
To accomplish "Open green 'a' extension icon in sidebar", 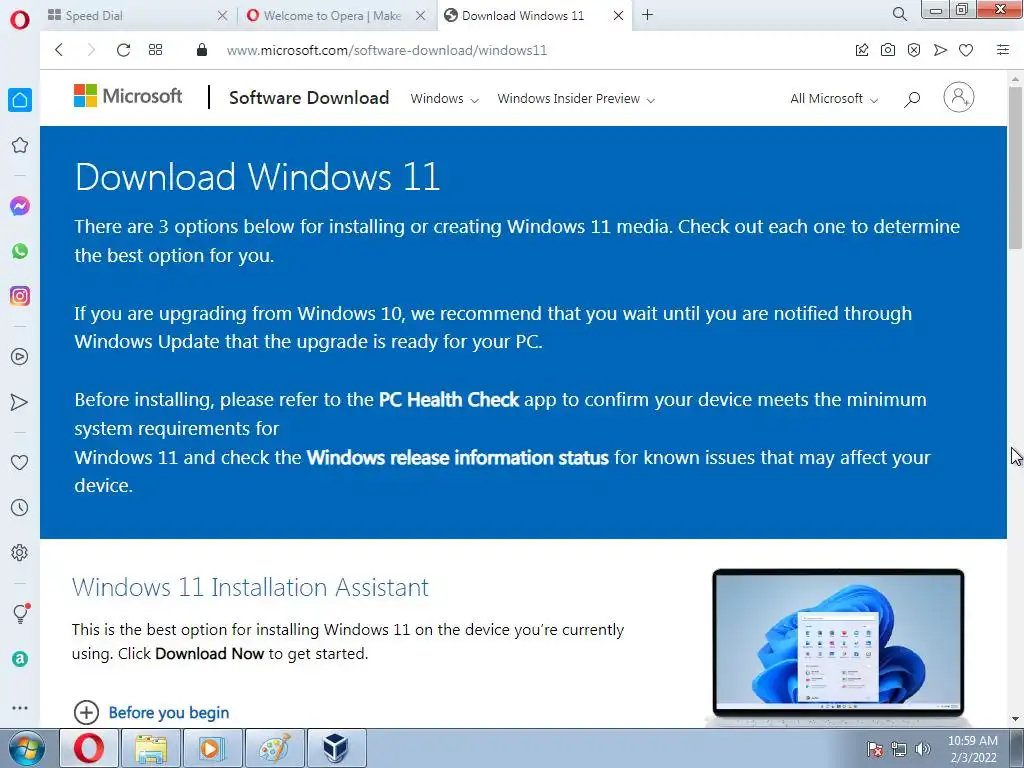I will coord(20,659).
